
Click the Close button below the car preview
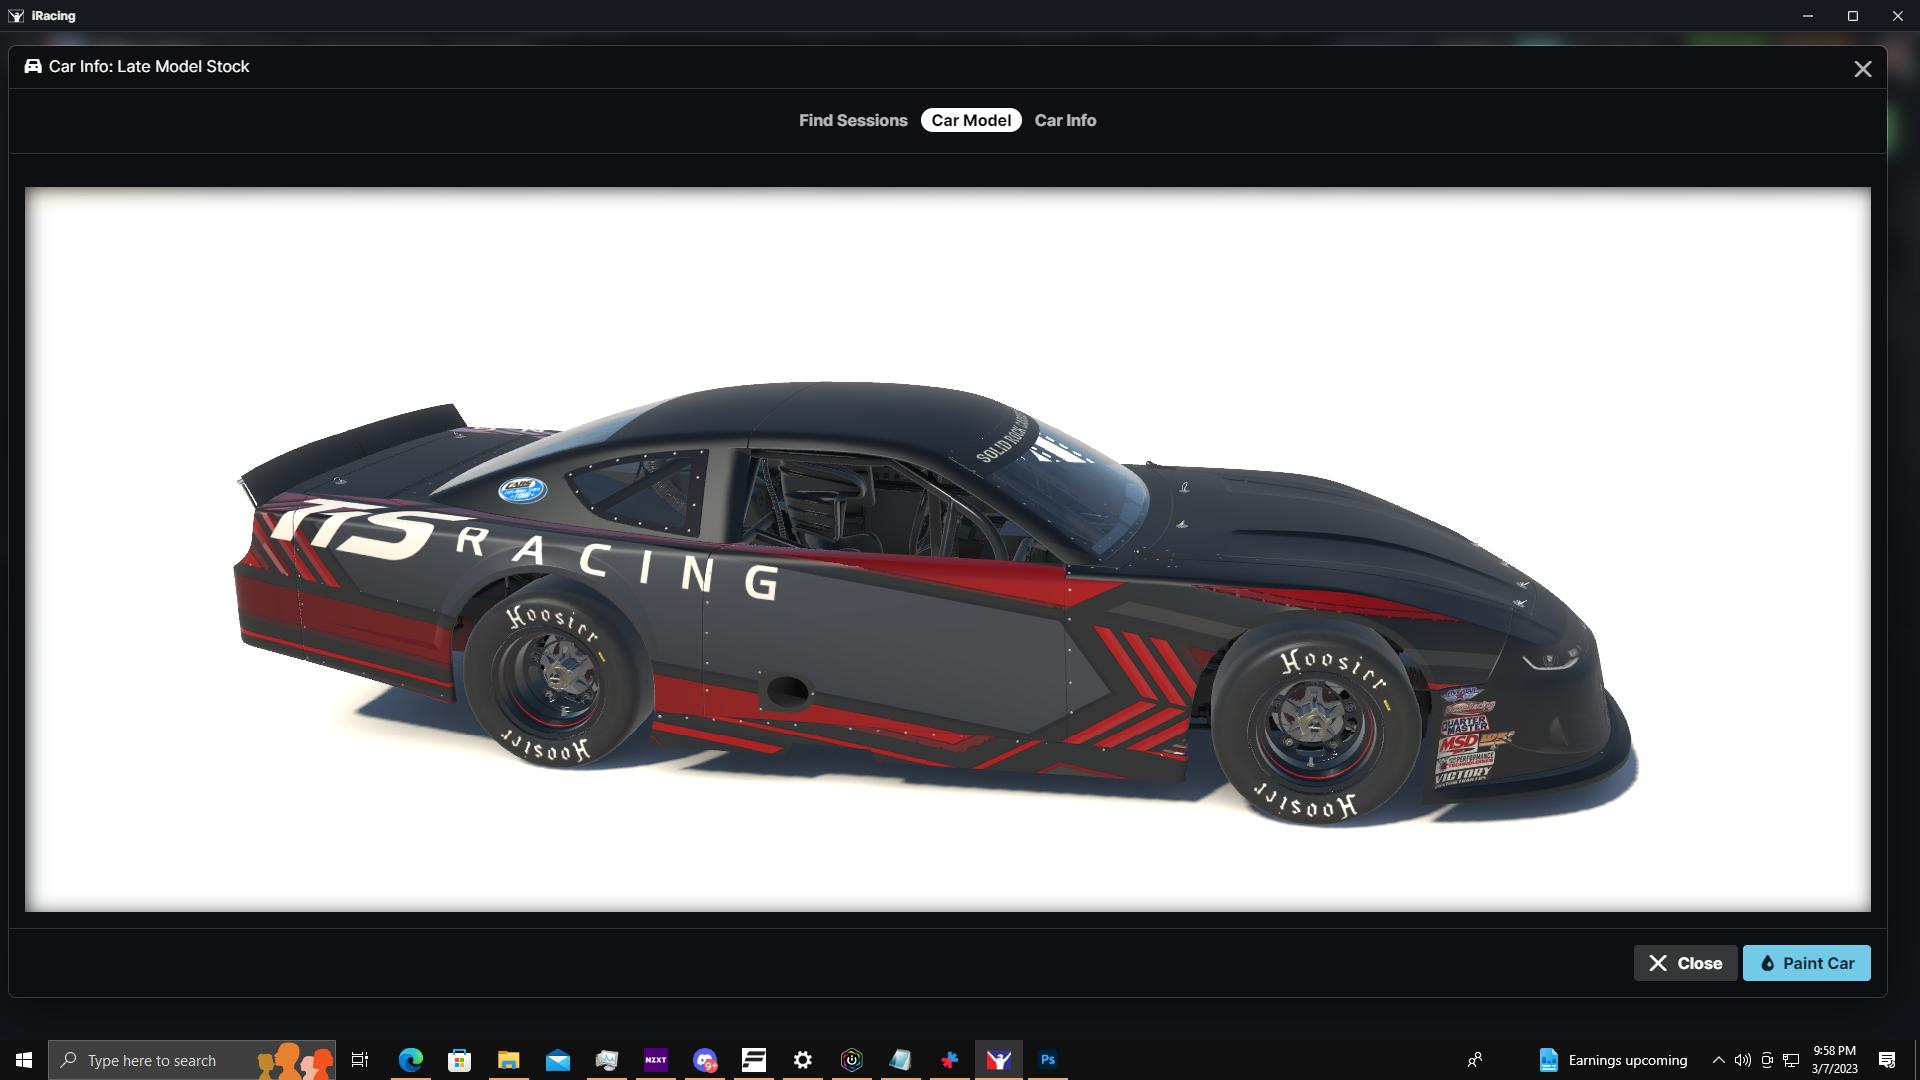pos(1685,963)
